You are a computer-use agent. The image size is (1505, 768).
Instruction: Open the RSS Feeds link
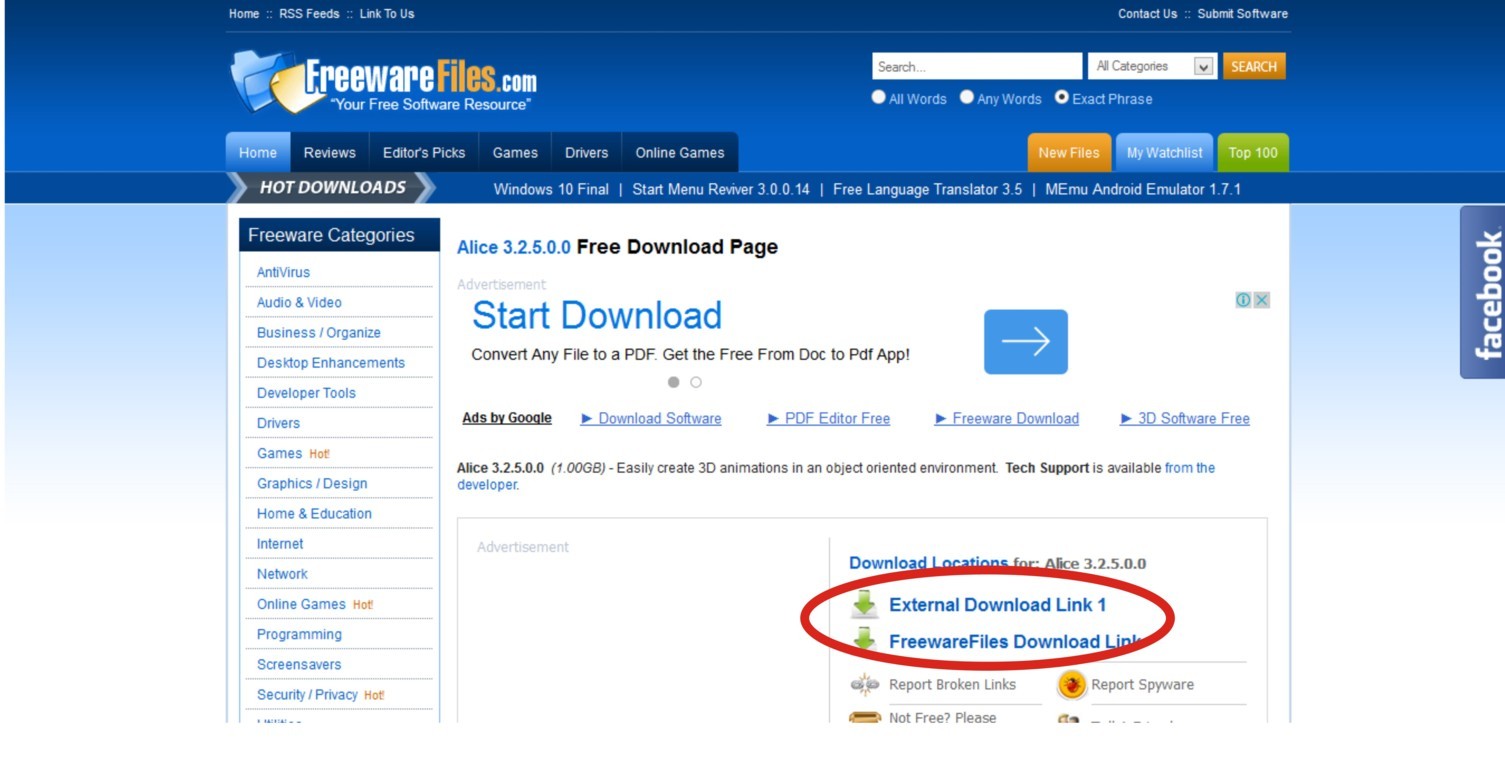[x=310, y=14]
